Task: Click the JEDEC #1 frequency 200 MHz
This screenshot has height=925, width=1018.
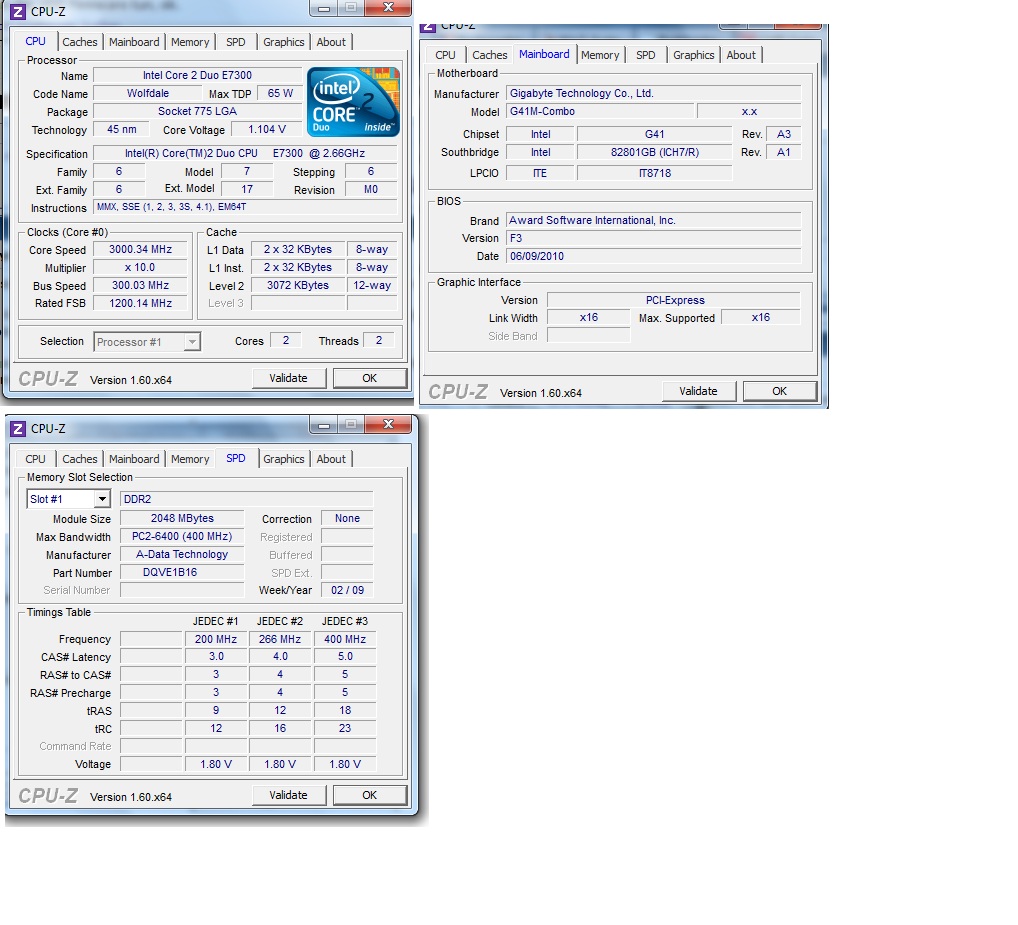Action: click(x=216, y=639)
